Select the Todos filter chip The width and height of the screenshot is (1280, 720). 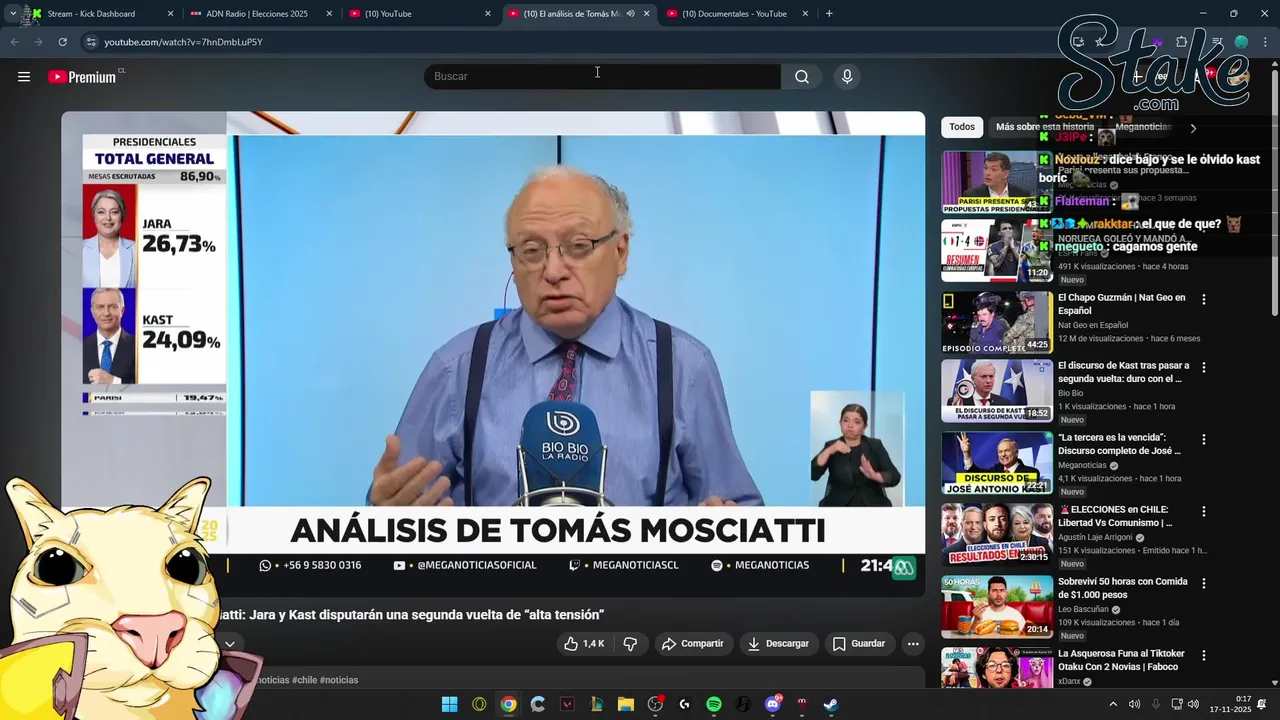[x=962, y=127]
